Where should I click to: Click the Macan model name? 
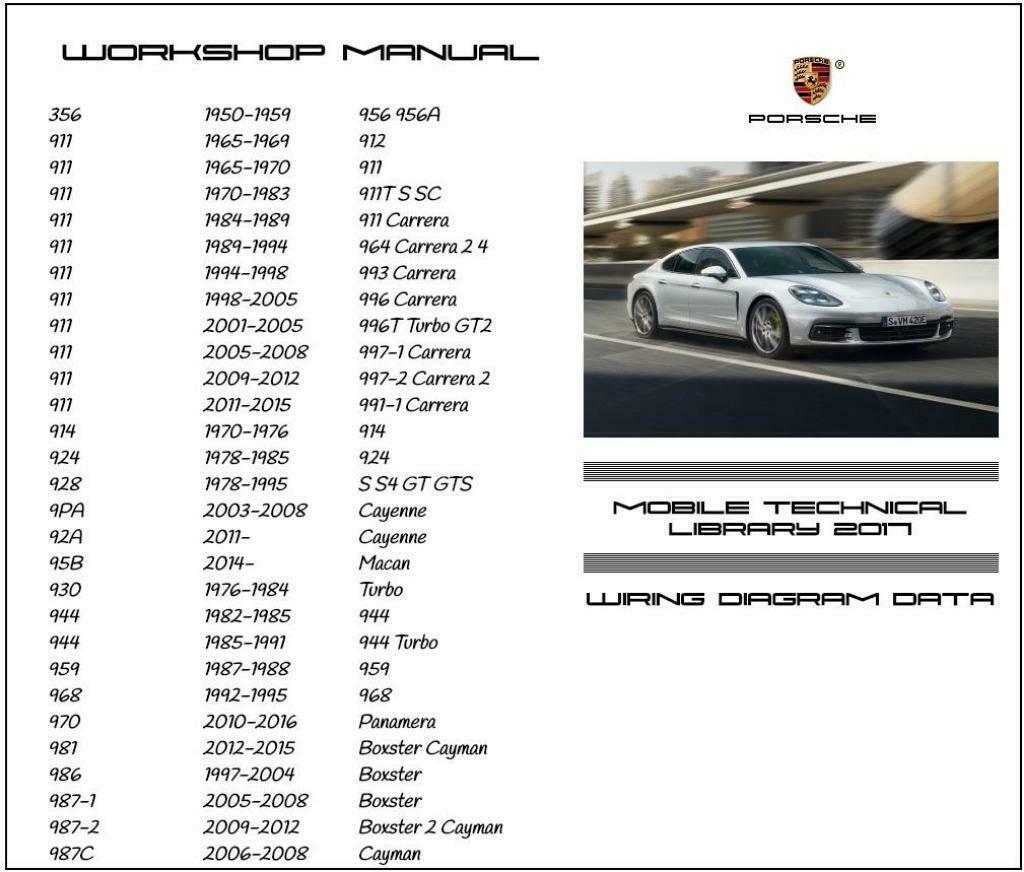click(x=384, y=563)
